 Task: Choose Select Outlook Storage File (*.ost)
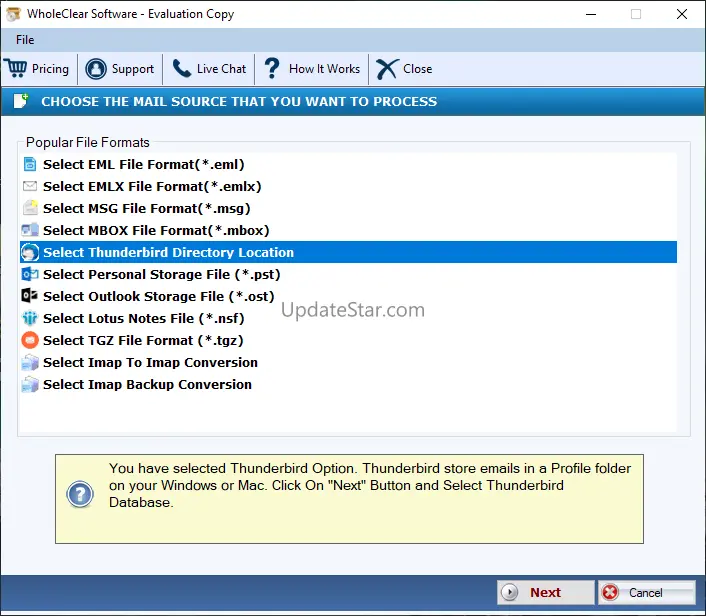(x=348, y=296)
